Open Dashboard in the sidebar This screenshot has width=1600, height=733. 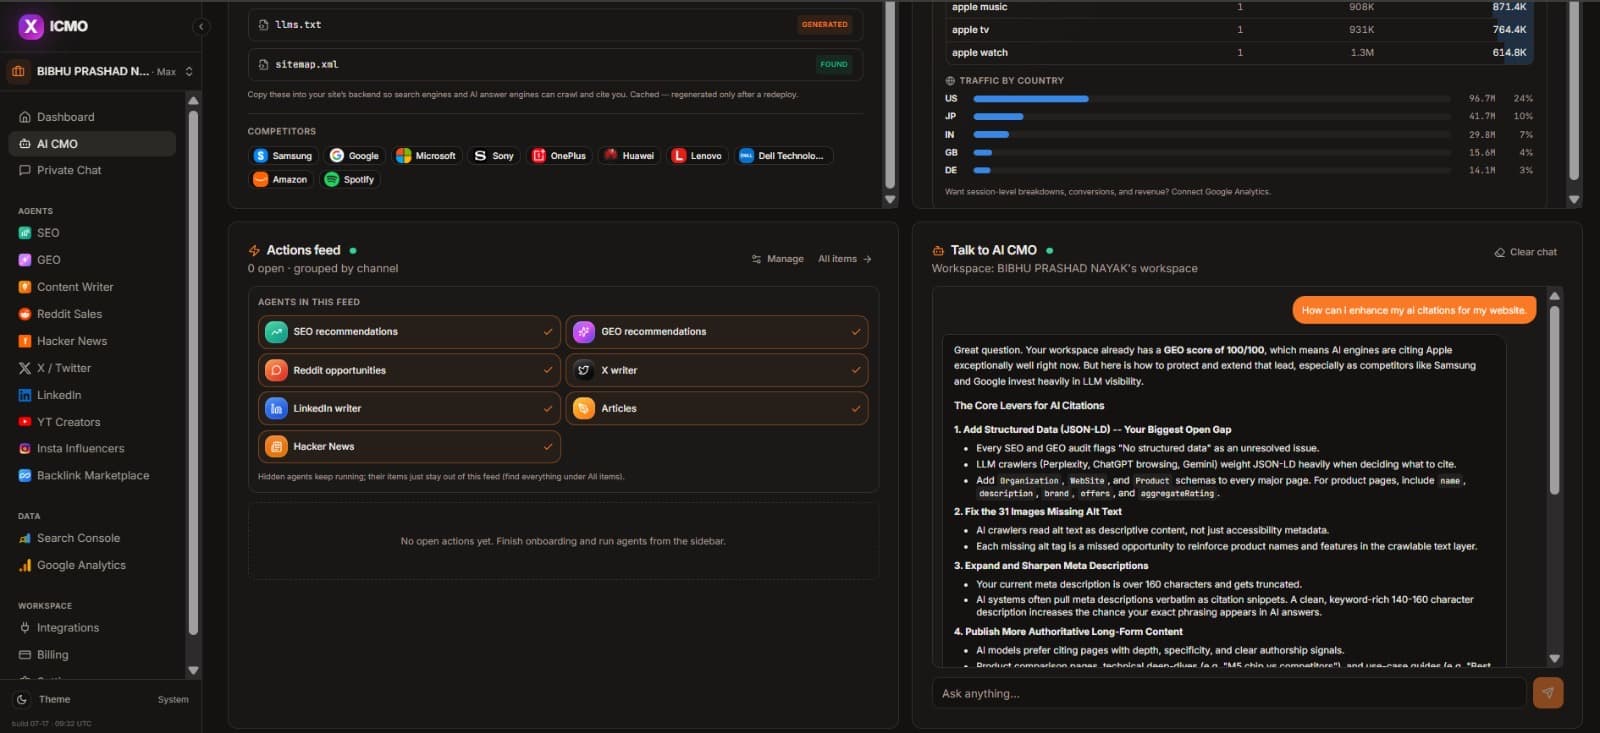[x=92, y=117]
